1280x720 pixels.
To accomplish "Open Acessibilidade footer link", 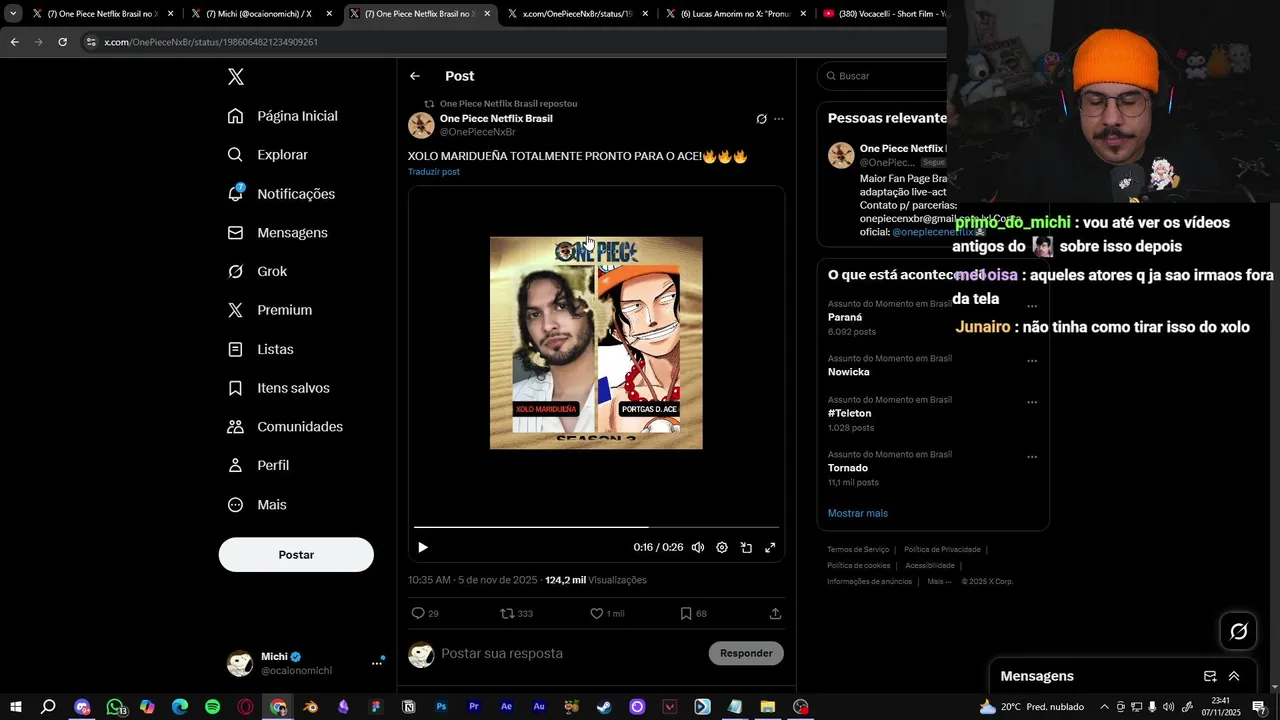I will pos(930,566).
